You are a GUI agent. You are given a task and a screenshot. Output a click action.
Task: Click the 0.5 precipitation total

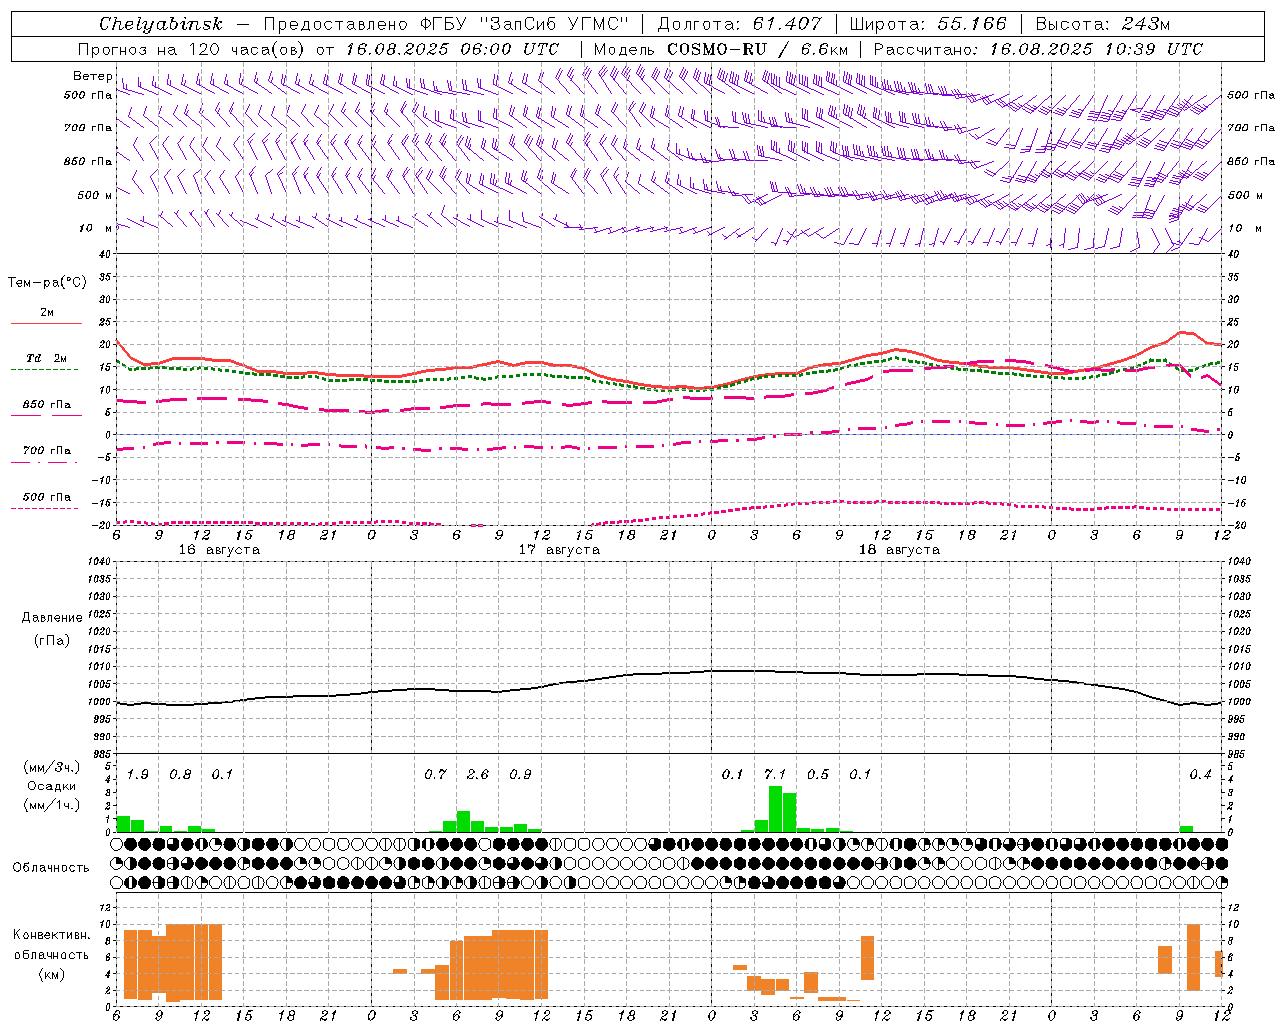(x=818, y=774)
